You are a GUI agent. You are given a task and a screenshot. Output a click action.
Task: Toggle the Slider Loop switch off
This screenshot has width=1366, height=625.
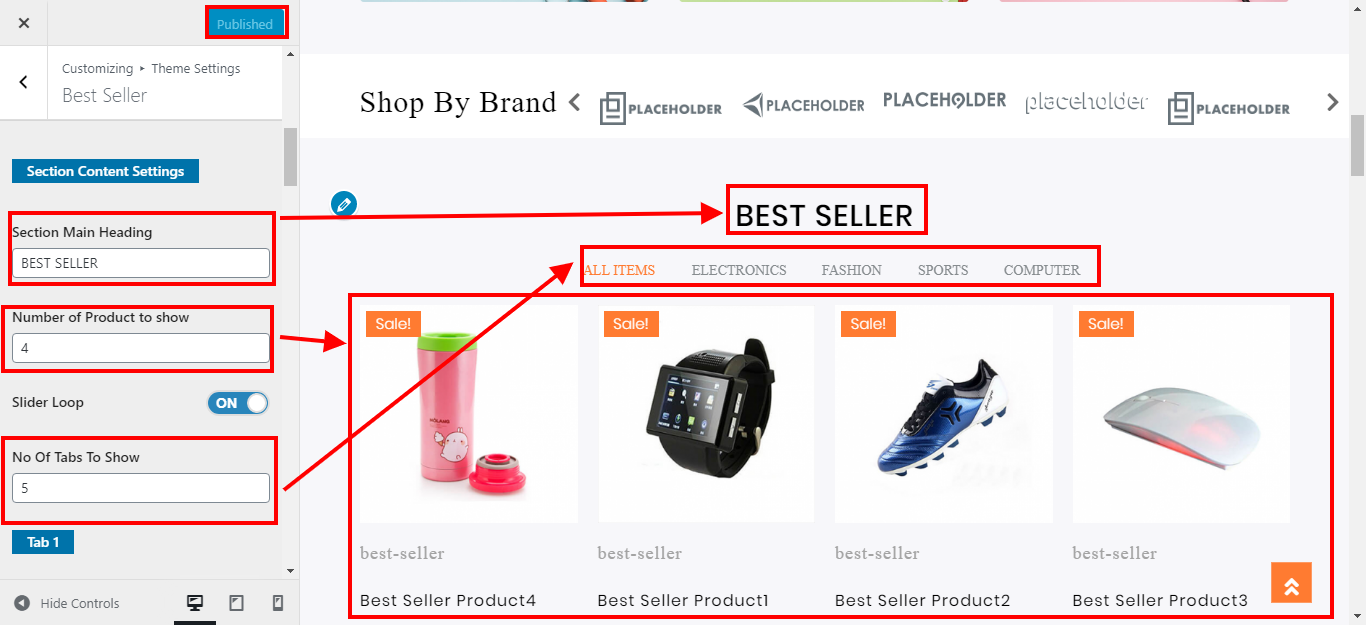coord(238,403)
